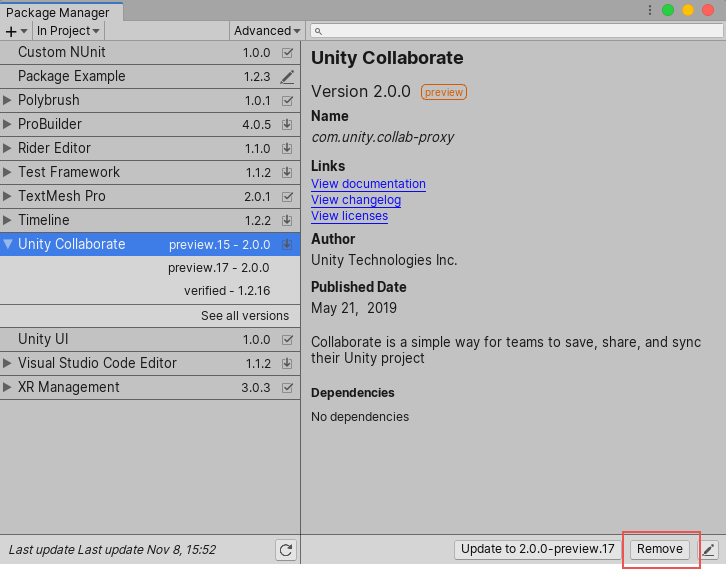
Task: Open the View changelog link
Action: pos(356,200)
